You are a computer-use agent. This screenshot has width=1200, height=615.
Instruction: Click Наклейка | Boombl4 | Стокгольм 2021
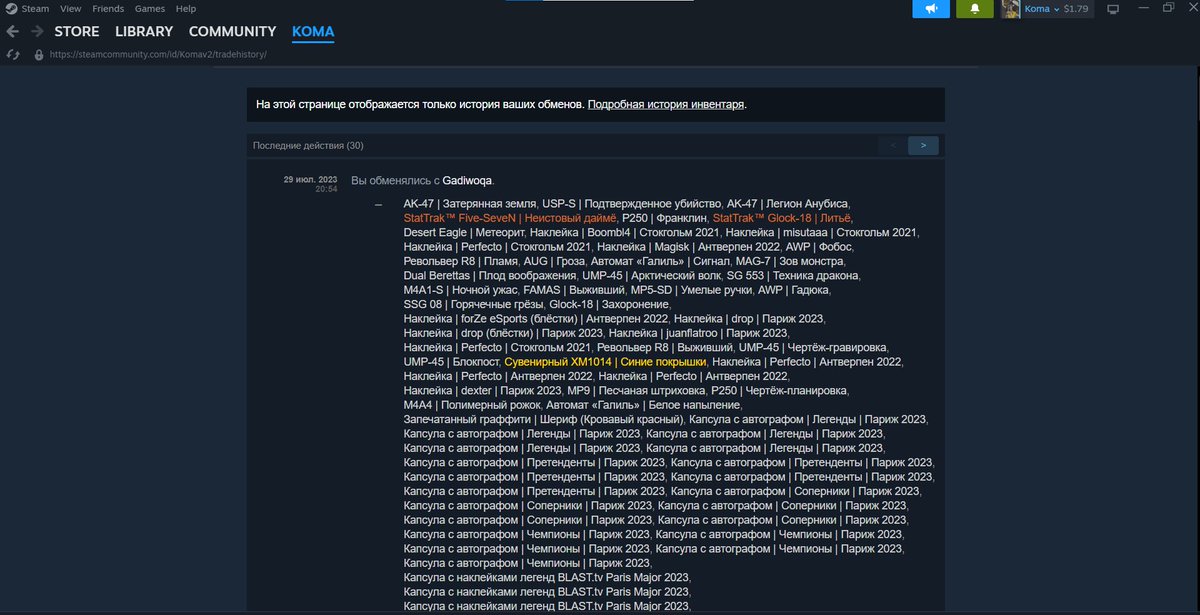(x=624, y=233)
